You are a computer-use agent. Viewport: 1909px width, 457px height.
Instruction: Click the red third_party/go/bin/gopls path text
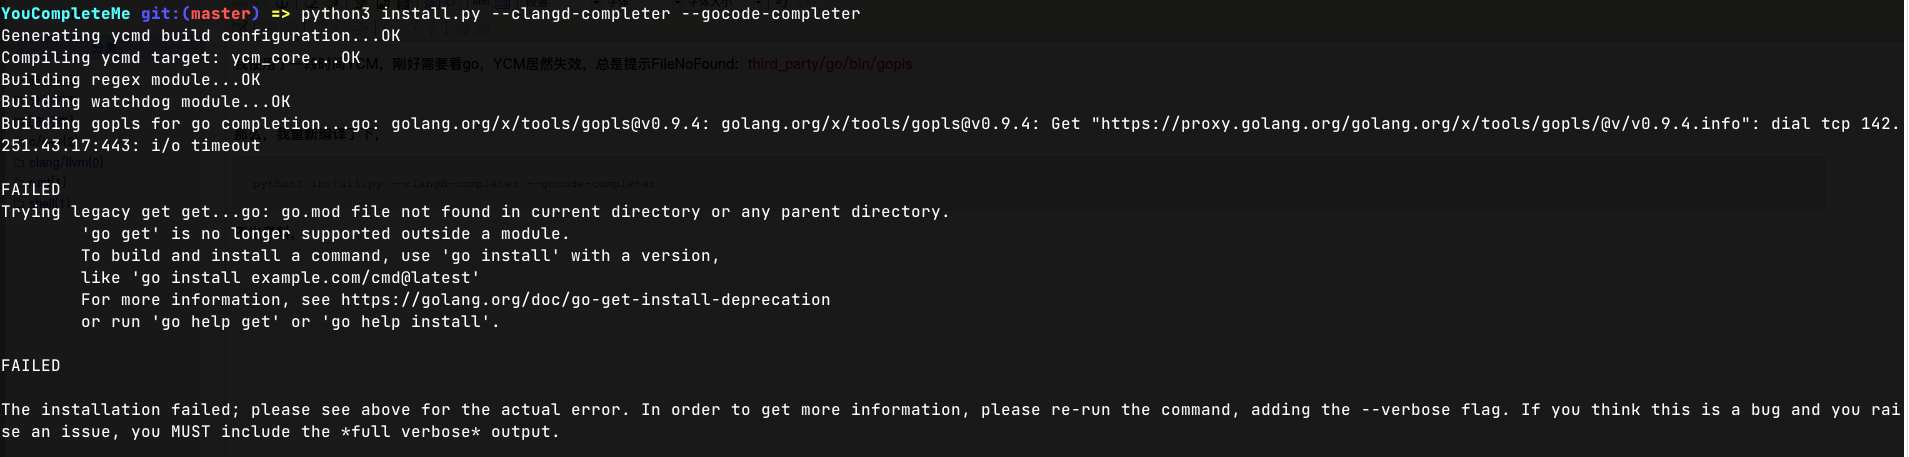click(x=829, y=64)
